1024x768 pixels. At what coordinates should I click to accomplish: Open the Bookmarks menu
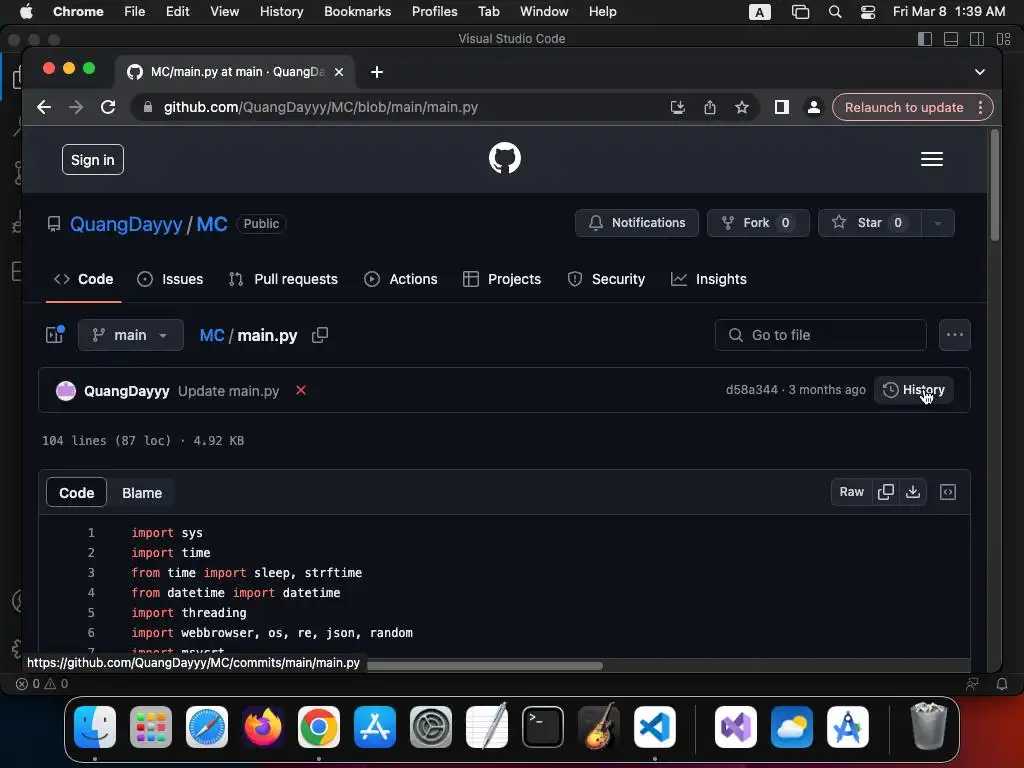[x=357, y=12]
